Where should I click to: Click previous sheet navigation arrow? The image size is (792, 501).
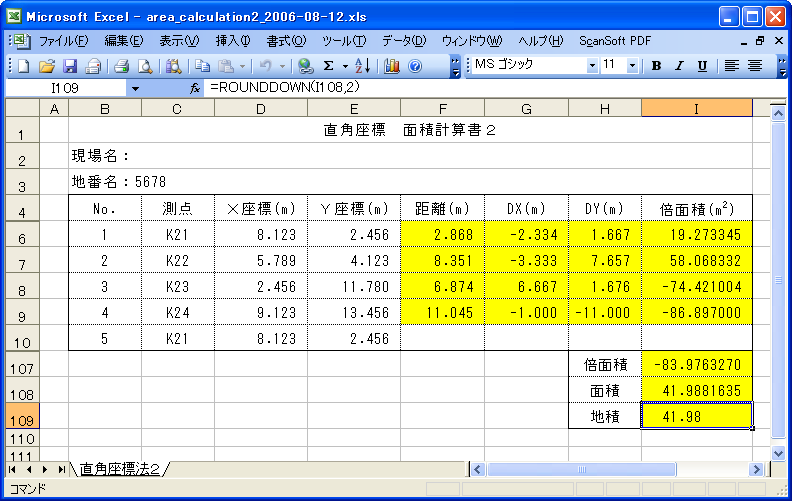(29, 469)
